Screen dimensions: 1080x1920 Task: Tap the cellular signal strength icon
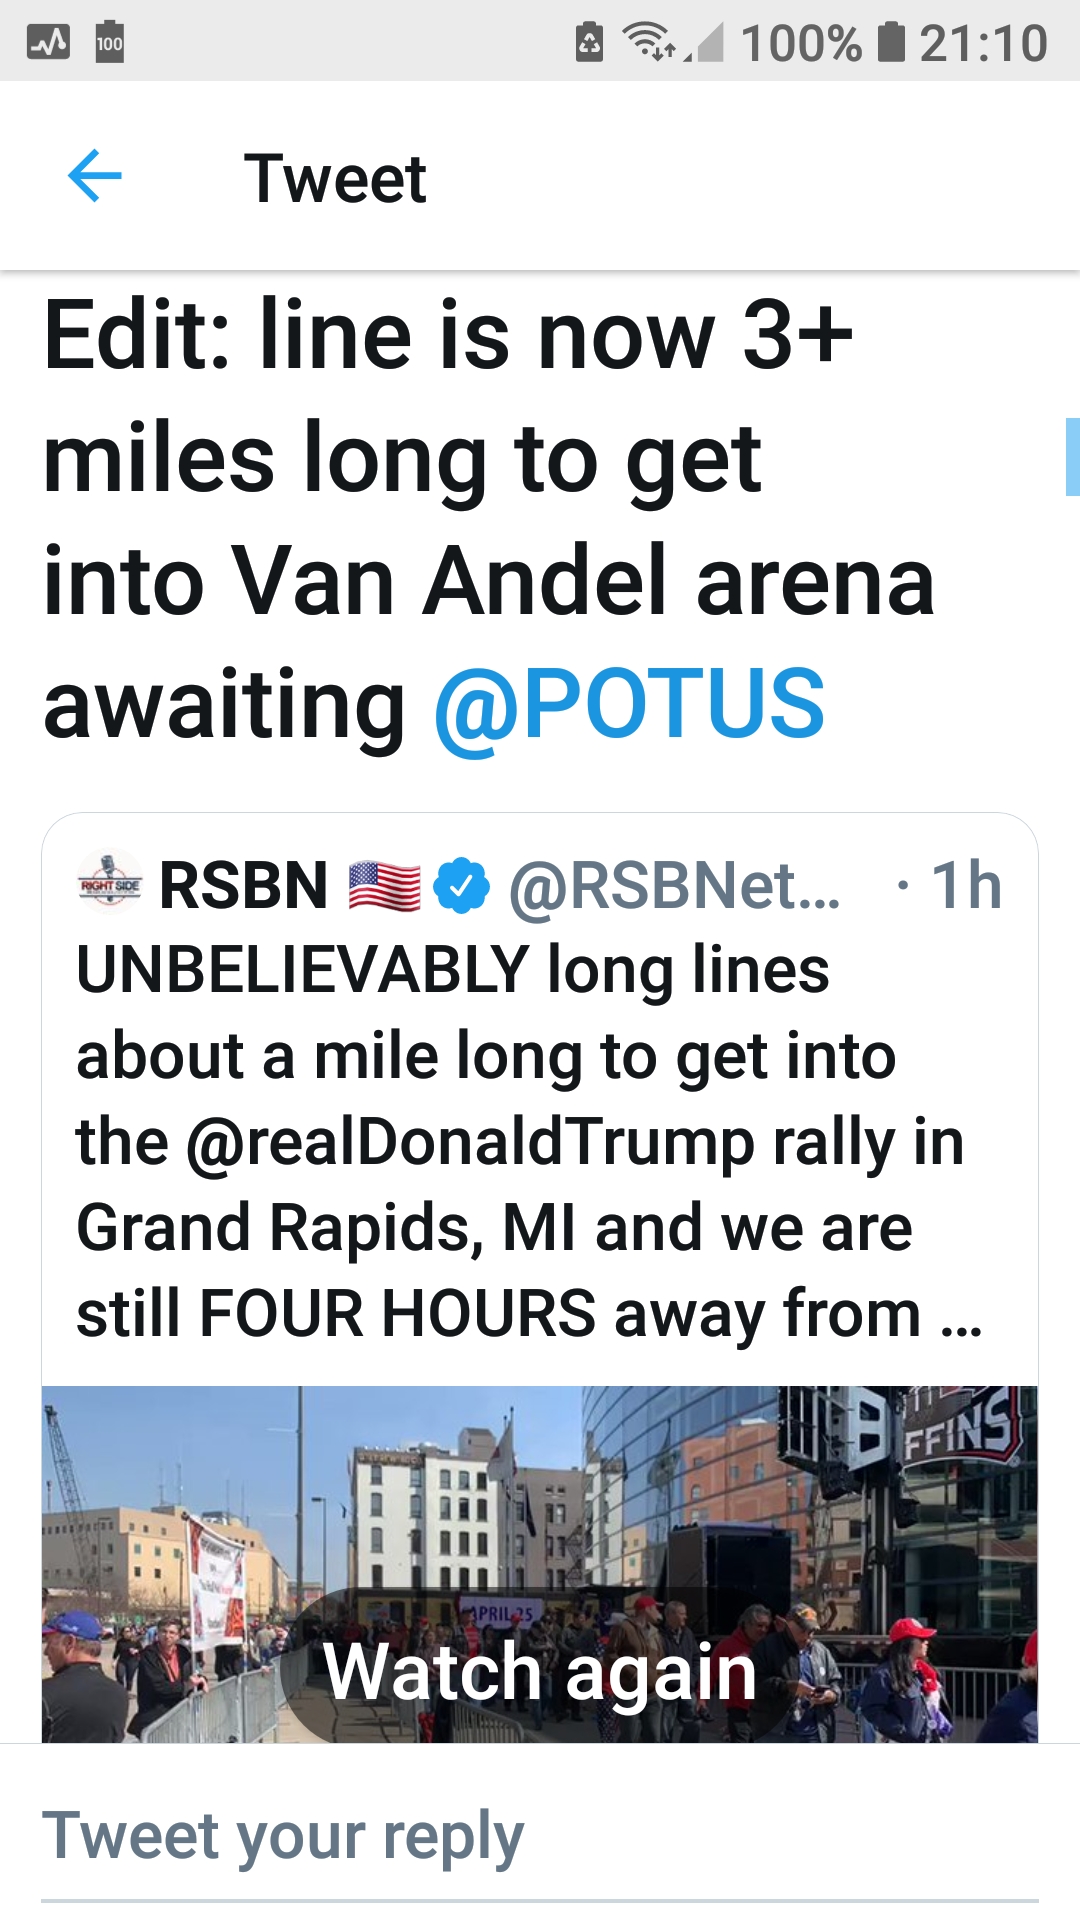(x=707, y=43)
